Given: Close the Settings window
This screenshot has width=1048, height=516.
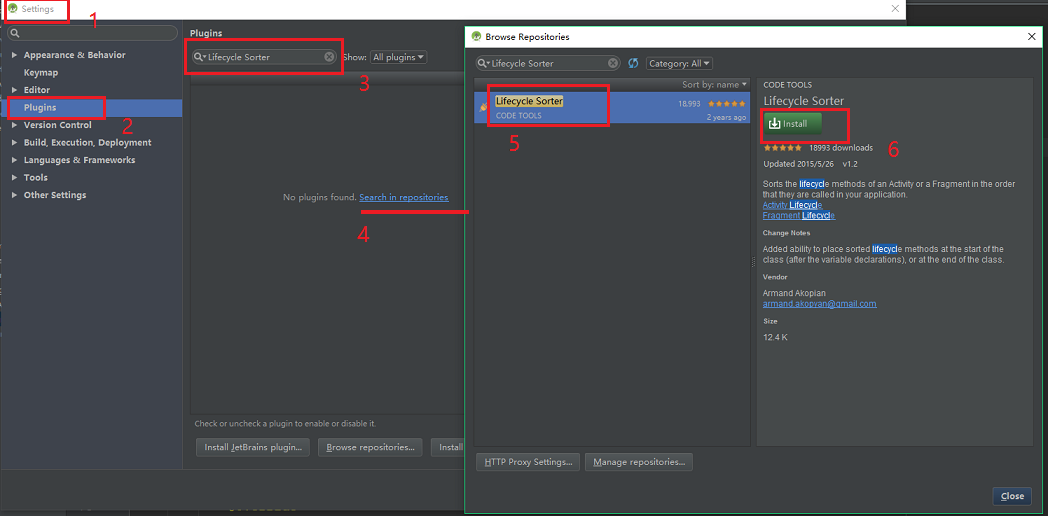Looking at the screenshot, I should pyautogui.click(x=895, y=9).
